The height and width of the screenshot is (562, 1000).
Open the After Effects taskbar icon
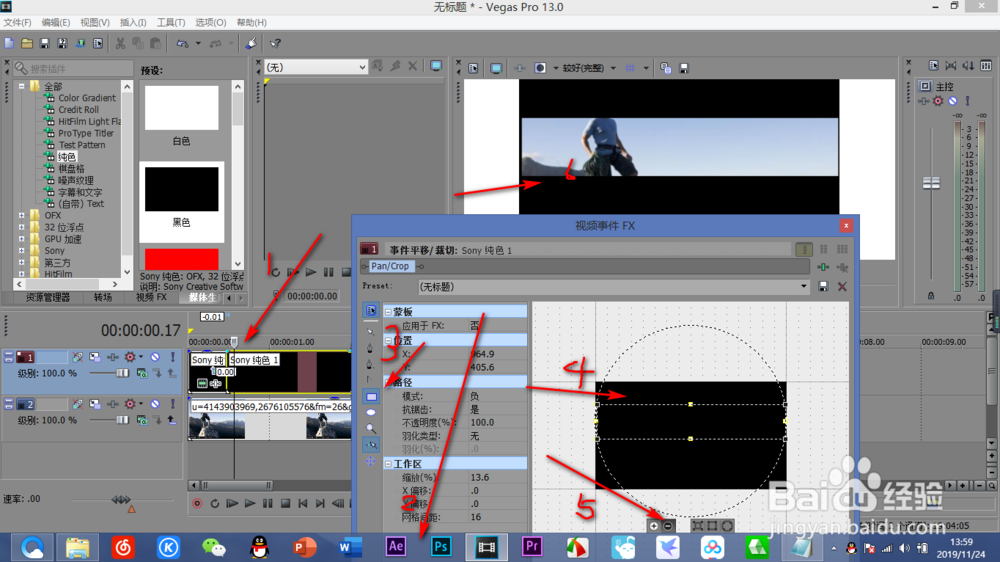pyautogui.click(x=395, y=547)
